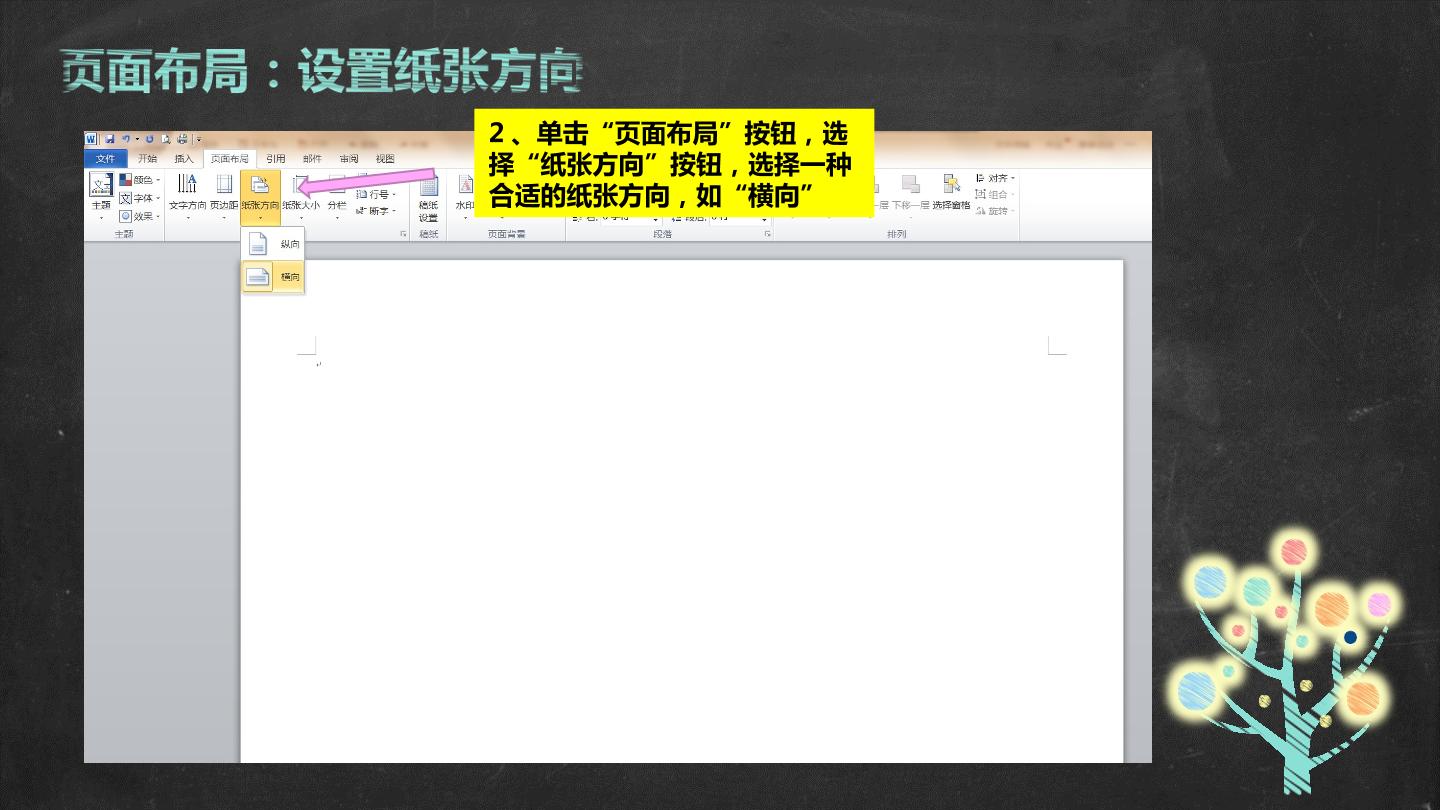This screenshot has width=1440, height=810.
Task: Open the 主题 themes gallery
Action: pyautogui.click(x=101, y=196)
